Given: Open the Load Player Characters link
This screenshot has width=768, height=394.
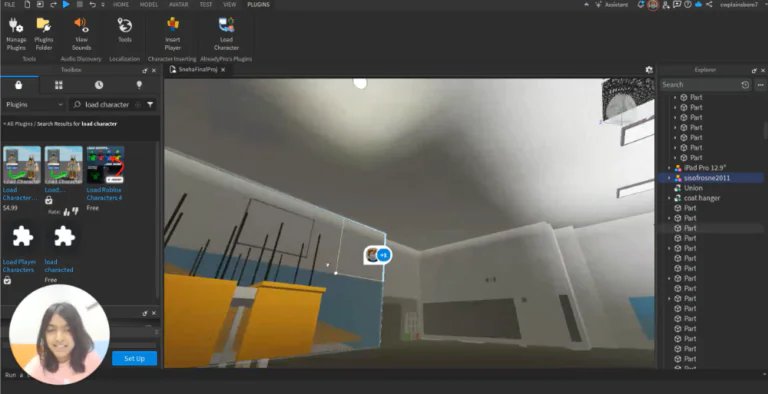Looking at the screenshot, I should point(19,266).
